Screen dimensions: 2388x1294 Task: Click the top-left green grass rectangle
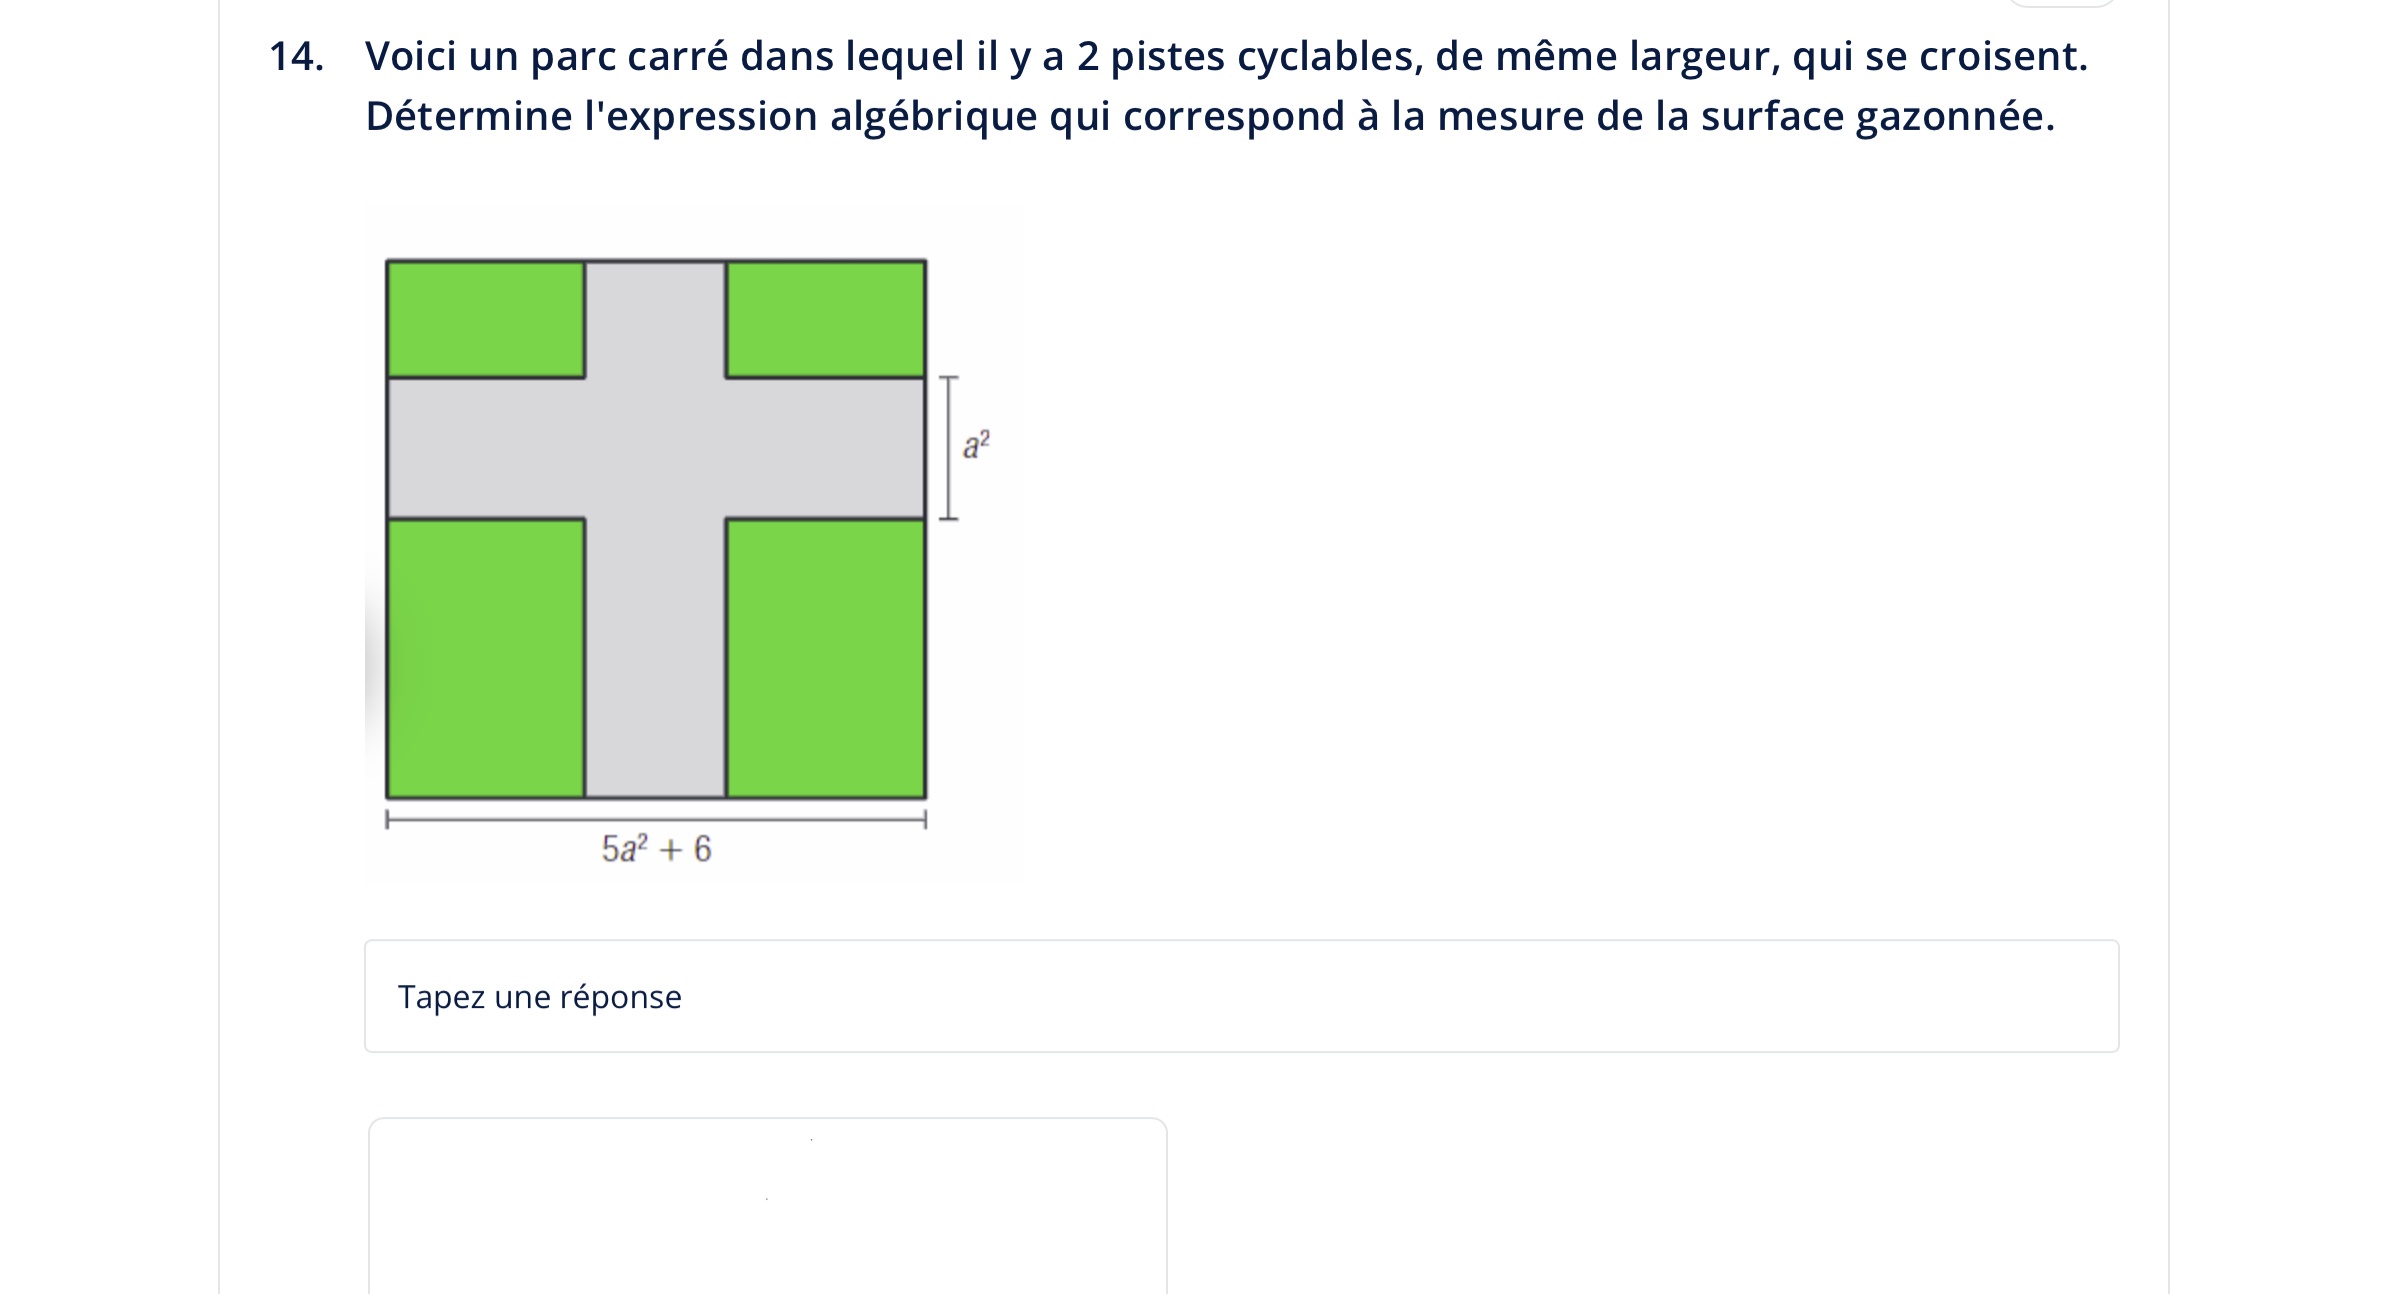click(x=486, y=319)
